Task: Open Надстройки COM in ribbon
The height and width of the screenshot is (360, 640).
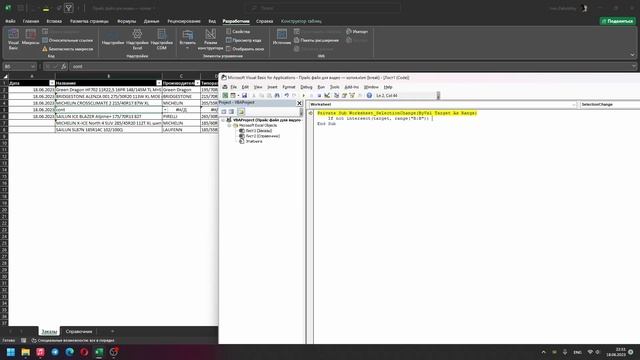Action: pos(162,39)
